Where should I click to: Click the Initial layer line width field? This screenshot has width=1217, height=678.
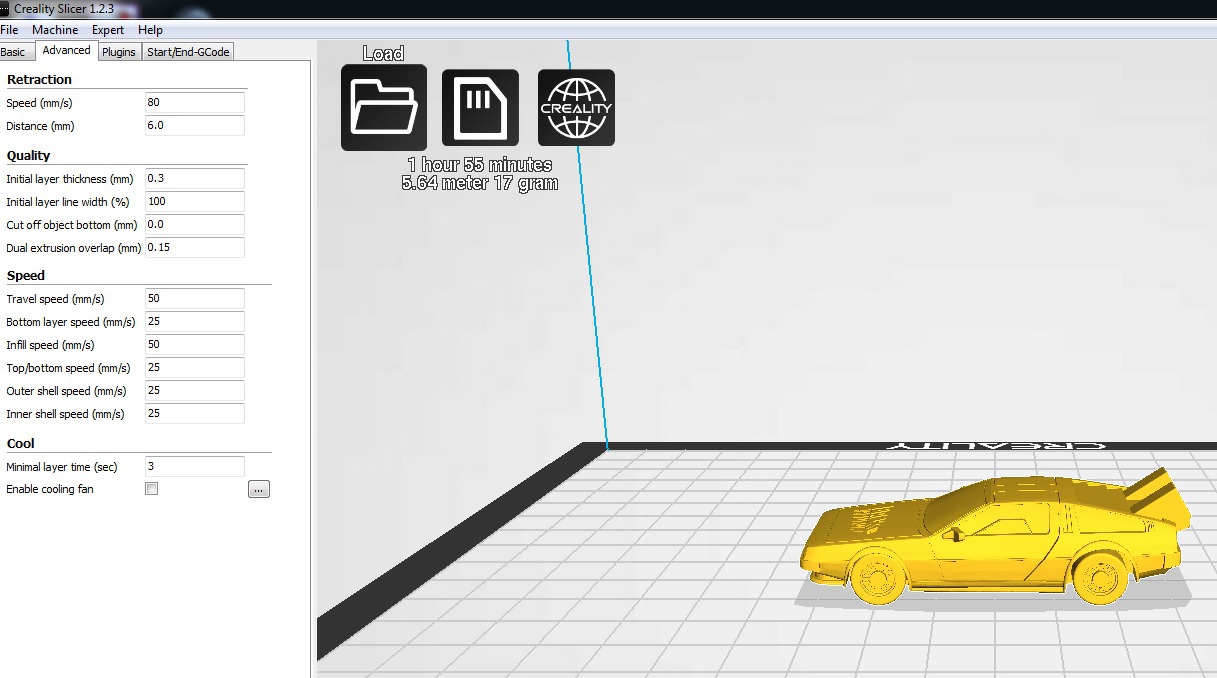pos(195,202)
